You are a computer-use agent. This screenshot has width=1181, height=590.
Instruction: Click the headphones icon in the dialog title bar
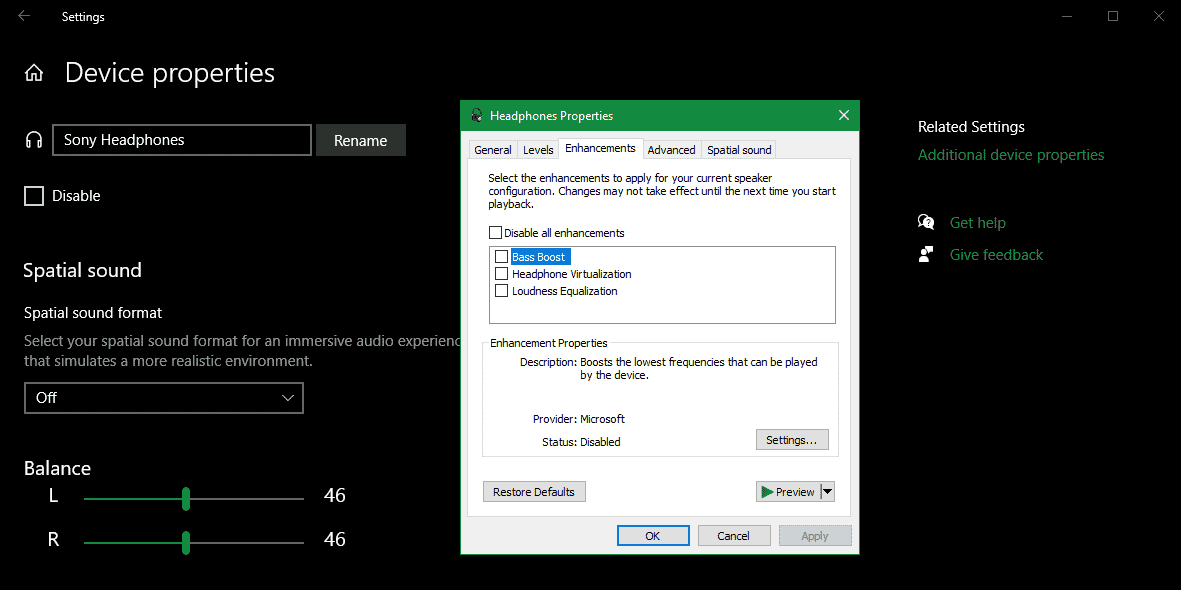tap(476, 115)
